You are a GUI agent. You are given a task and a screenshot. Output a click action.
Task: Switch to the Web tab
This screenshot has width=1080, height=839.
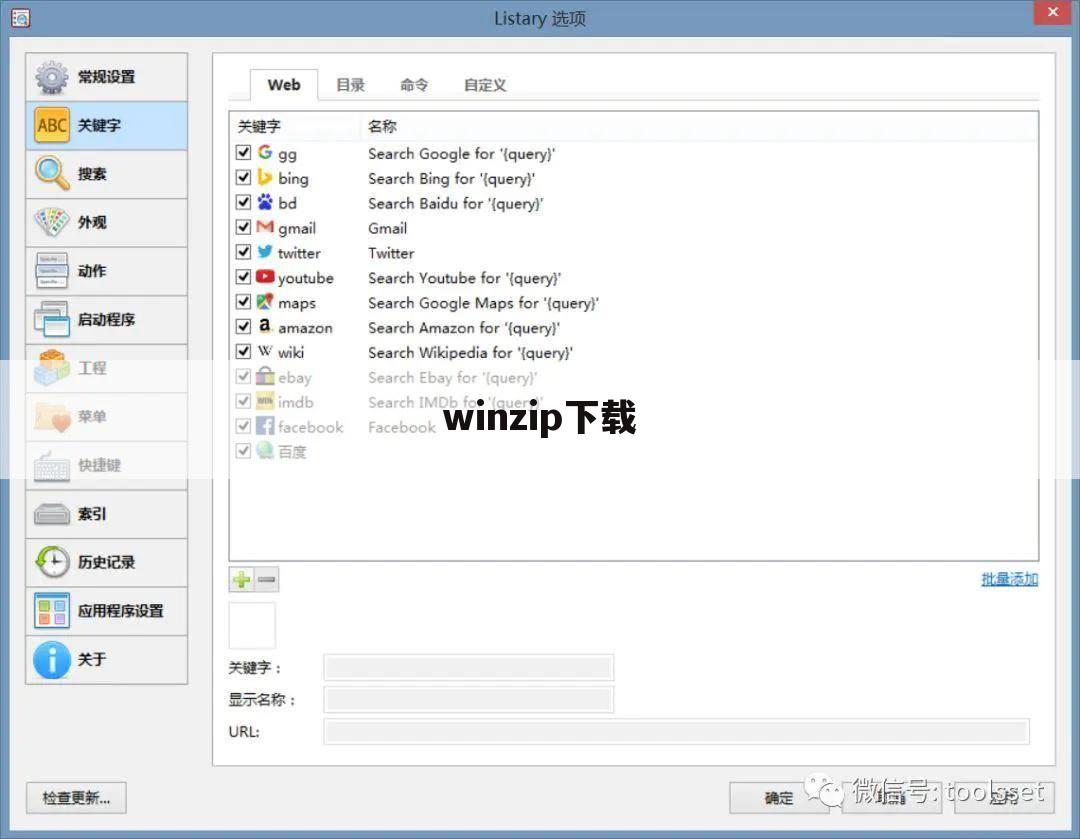coord(284,85)
